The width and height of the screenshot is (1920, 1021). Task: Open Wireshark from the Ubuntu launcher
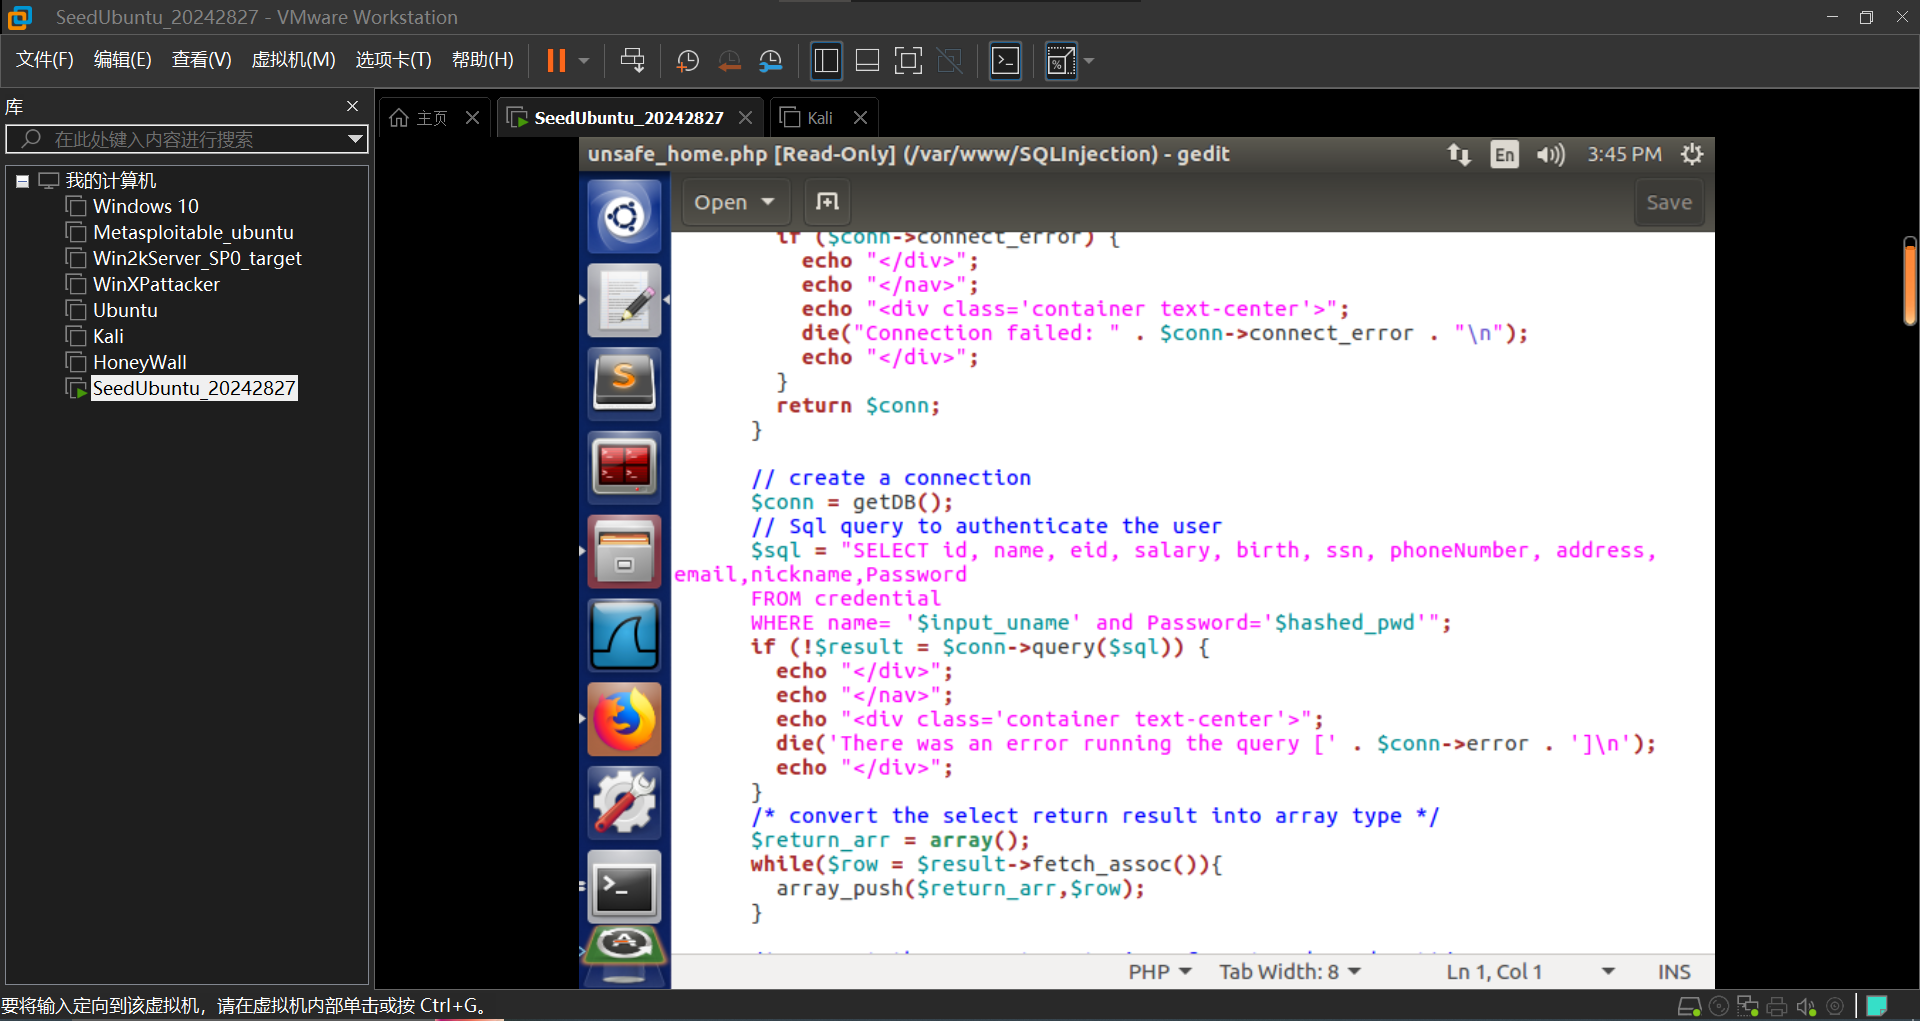point(624,635)
